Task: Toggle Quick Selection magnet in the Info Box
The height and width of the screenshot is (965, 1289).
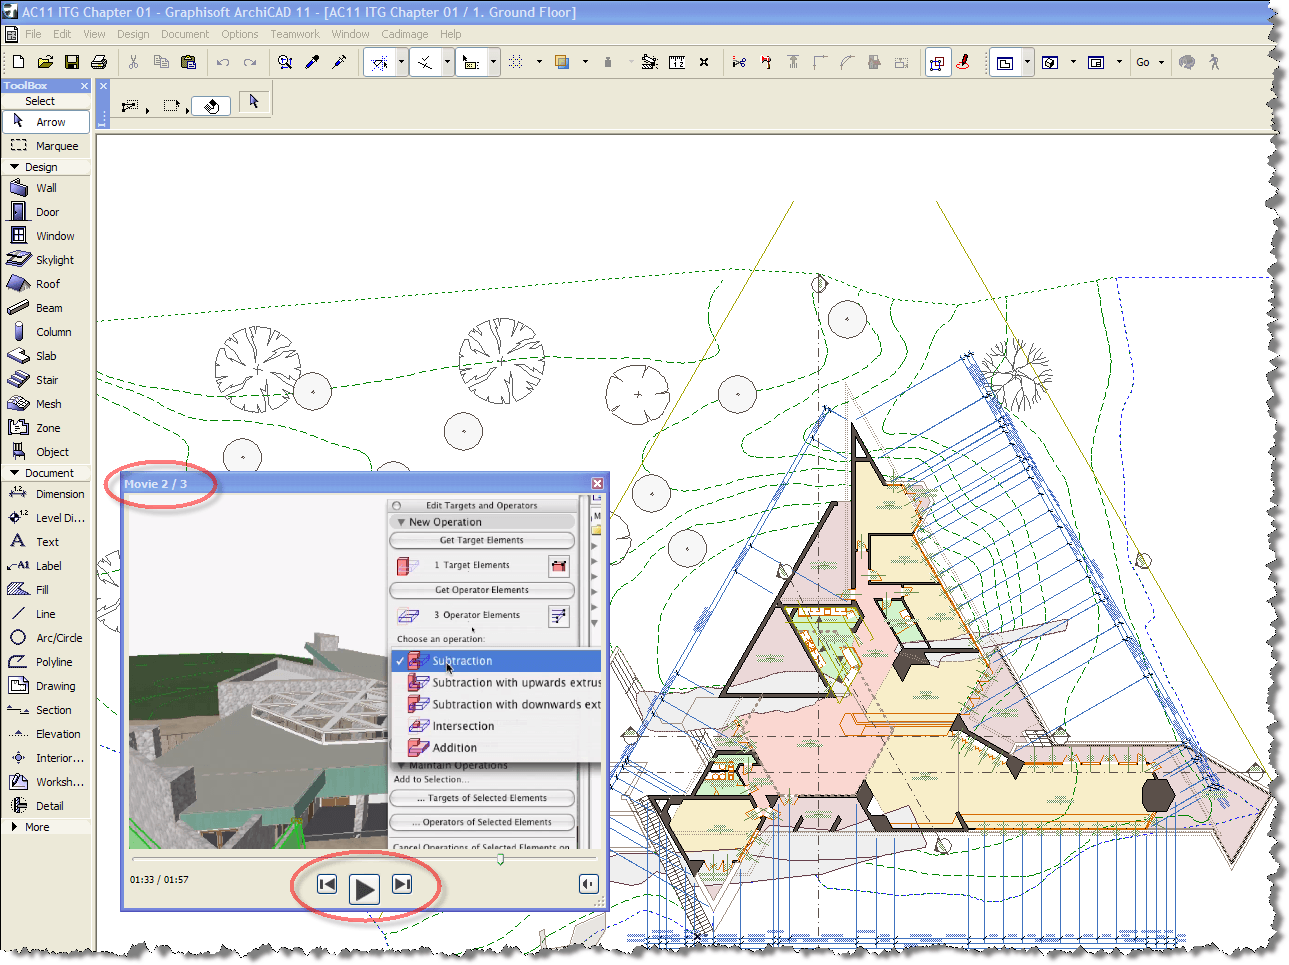Action: click(212, 105)
